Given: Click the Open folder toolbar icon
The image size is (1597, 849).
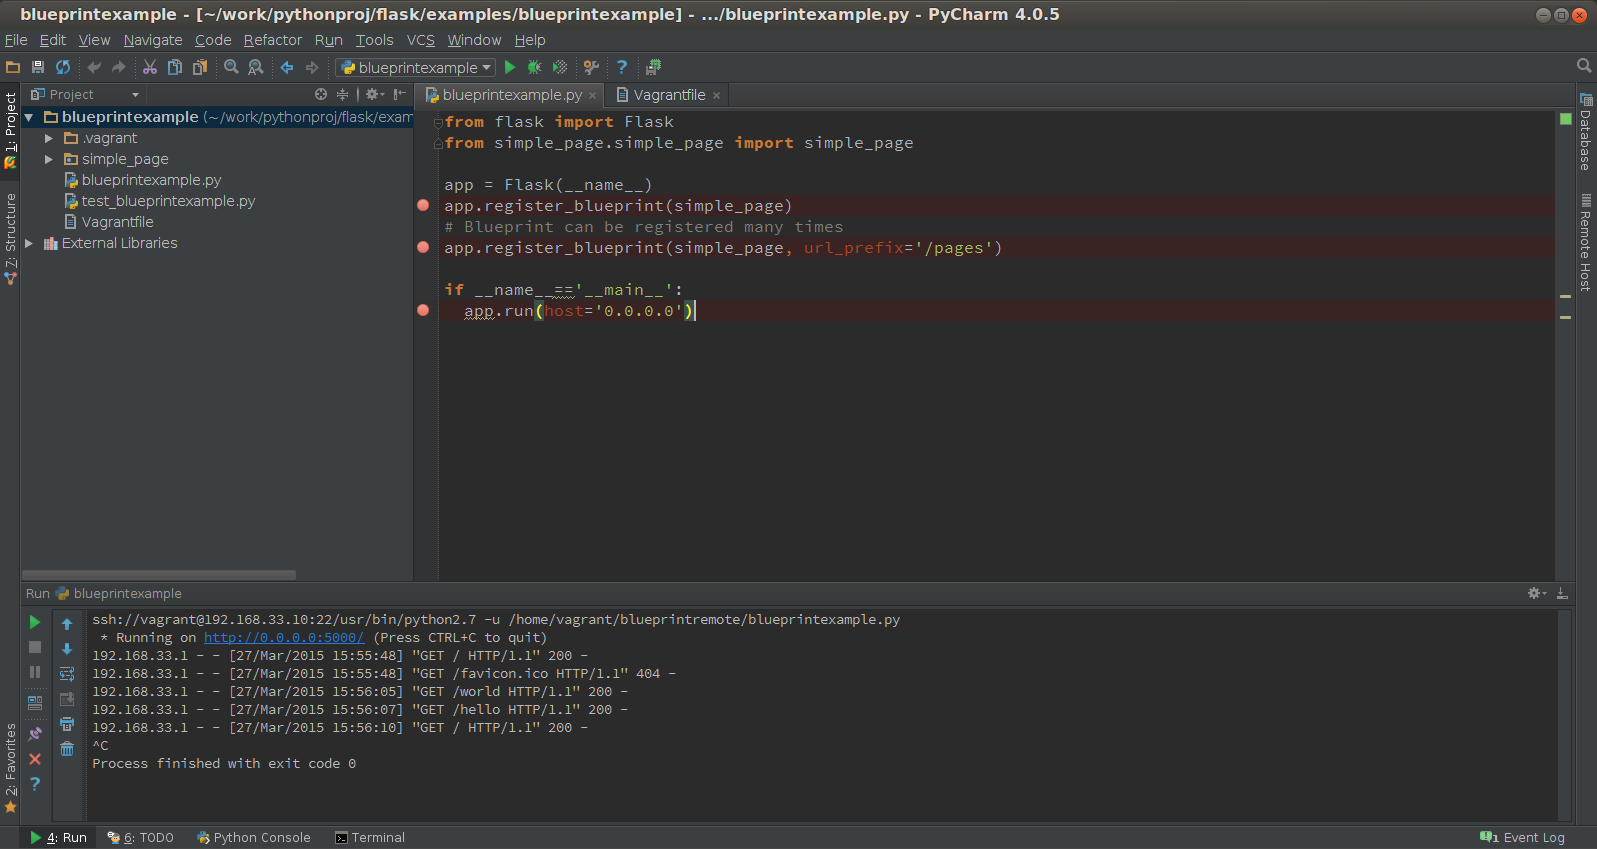Looking at the screenshot, I should pos(13,67).
